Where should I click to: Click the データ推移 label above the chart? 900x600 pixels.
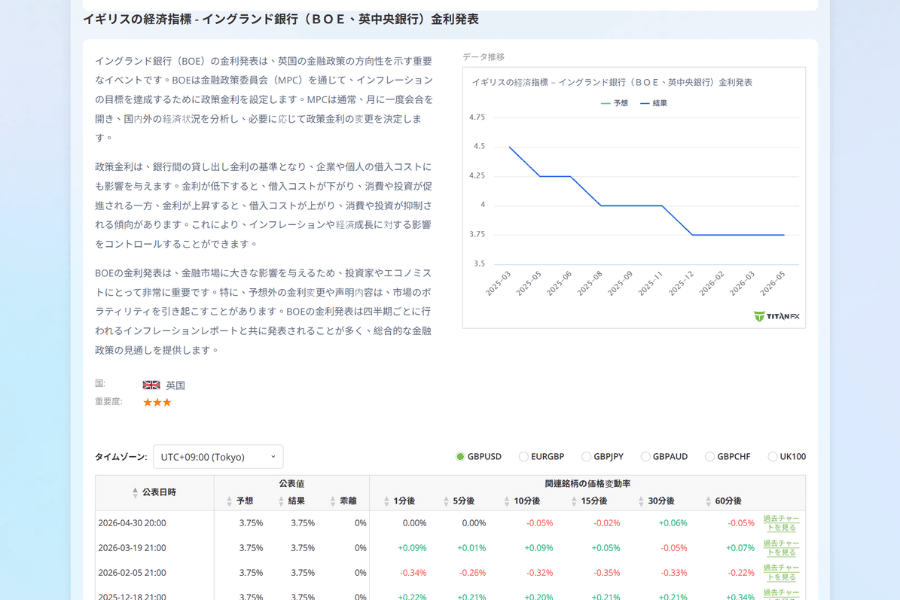pos(483,57)
